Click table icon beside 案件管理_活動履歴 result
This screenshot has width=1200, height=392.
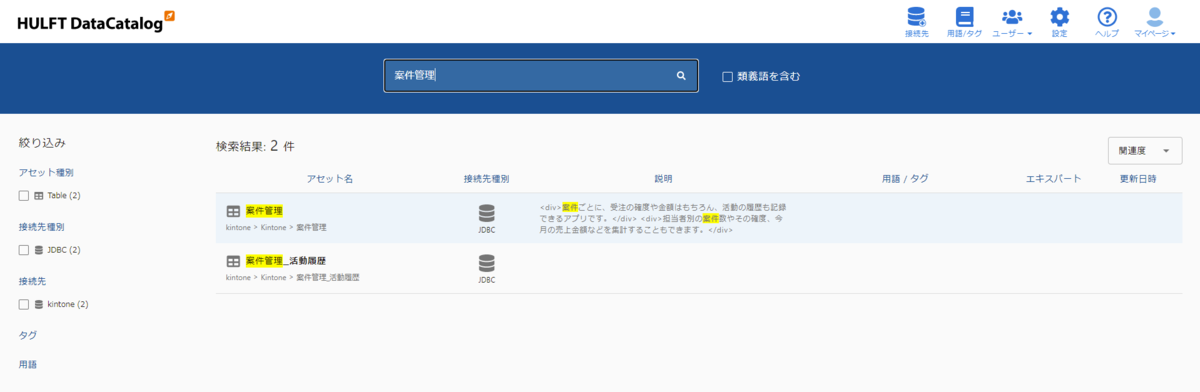tap(233, 261)
